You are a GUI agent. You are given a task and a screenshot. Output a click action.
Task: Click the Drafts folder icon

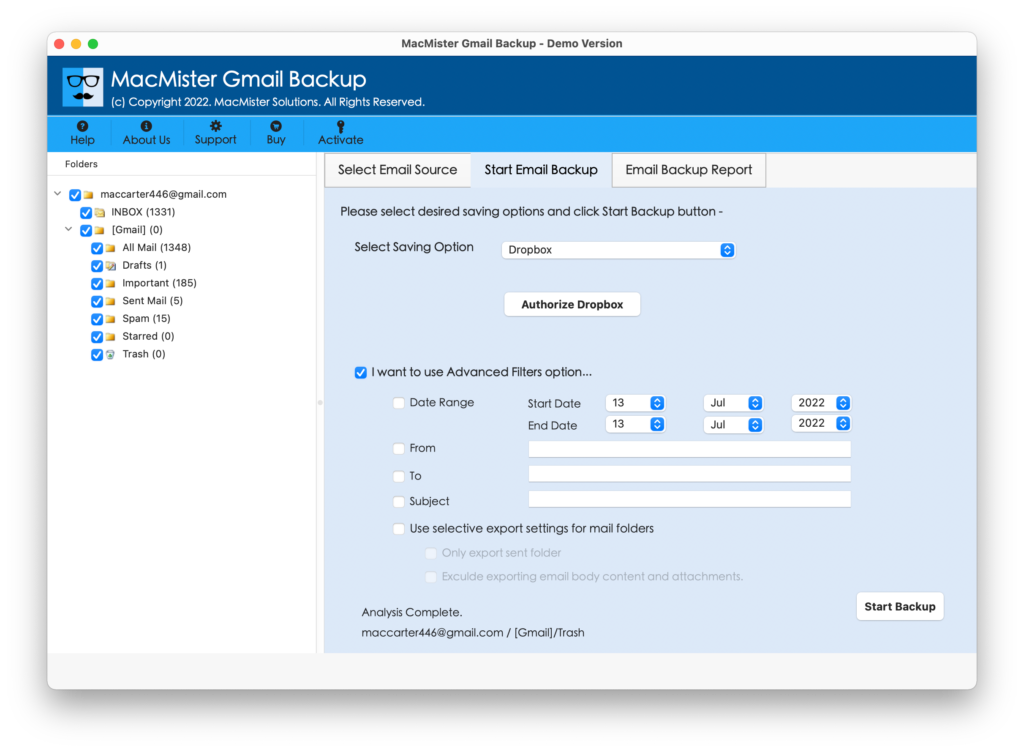(110, 266)
